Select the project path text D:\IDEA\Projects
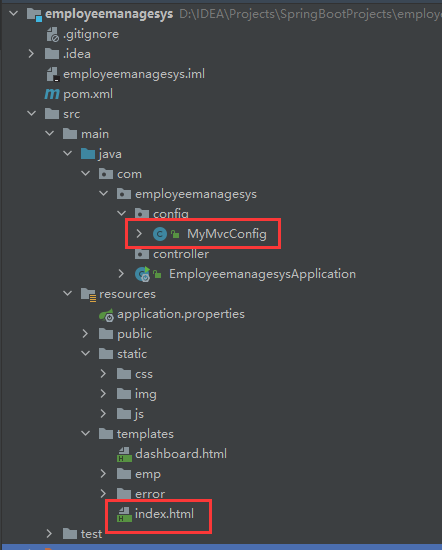This screenshot has height=550, width=442. click(x=227, y=14)
